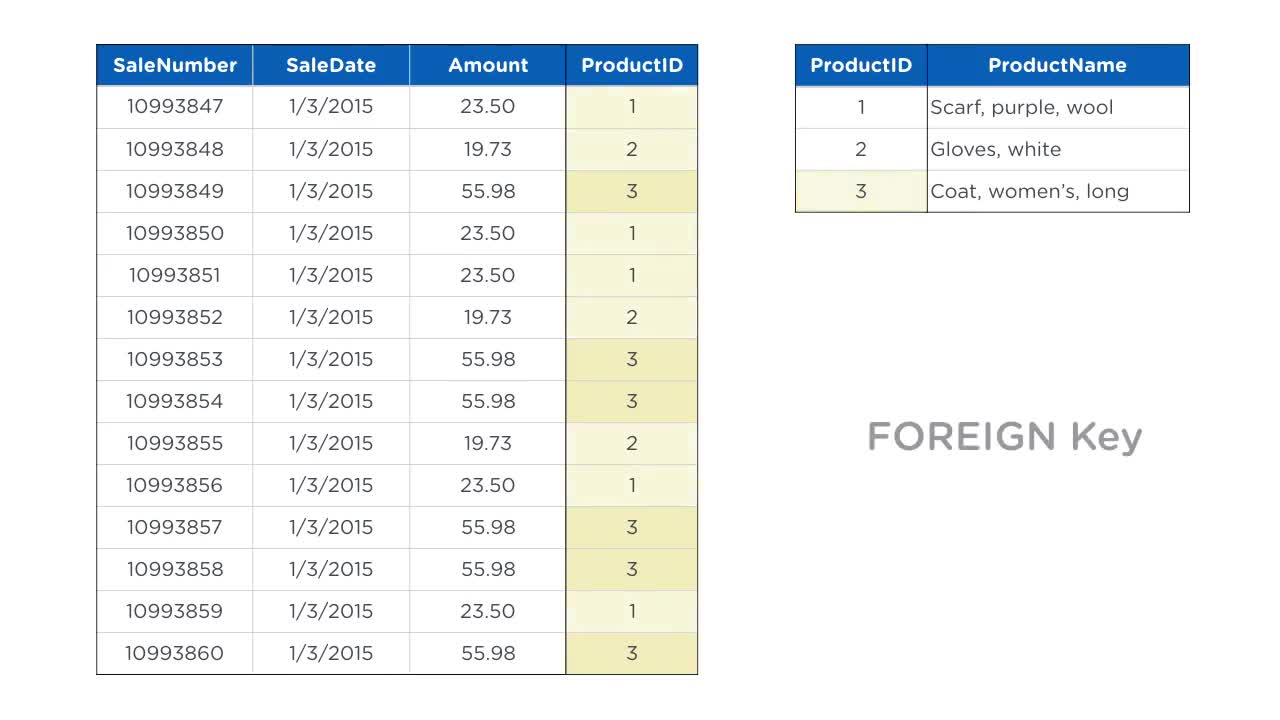This screenshot has height=720, width=1280.
Task: Click the SaleDate cell for sale 10993855
Action: pyautogui.click(x=331, y=443)
